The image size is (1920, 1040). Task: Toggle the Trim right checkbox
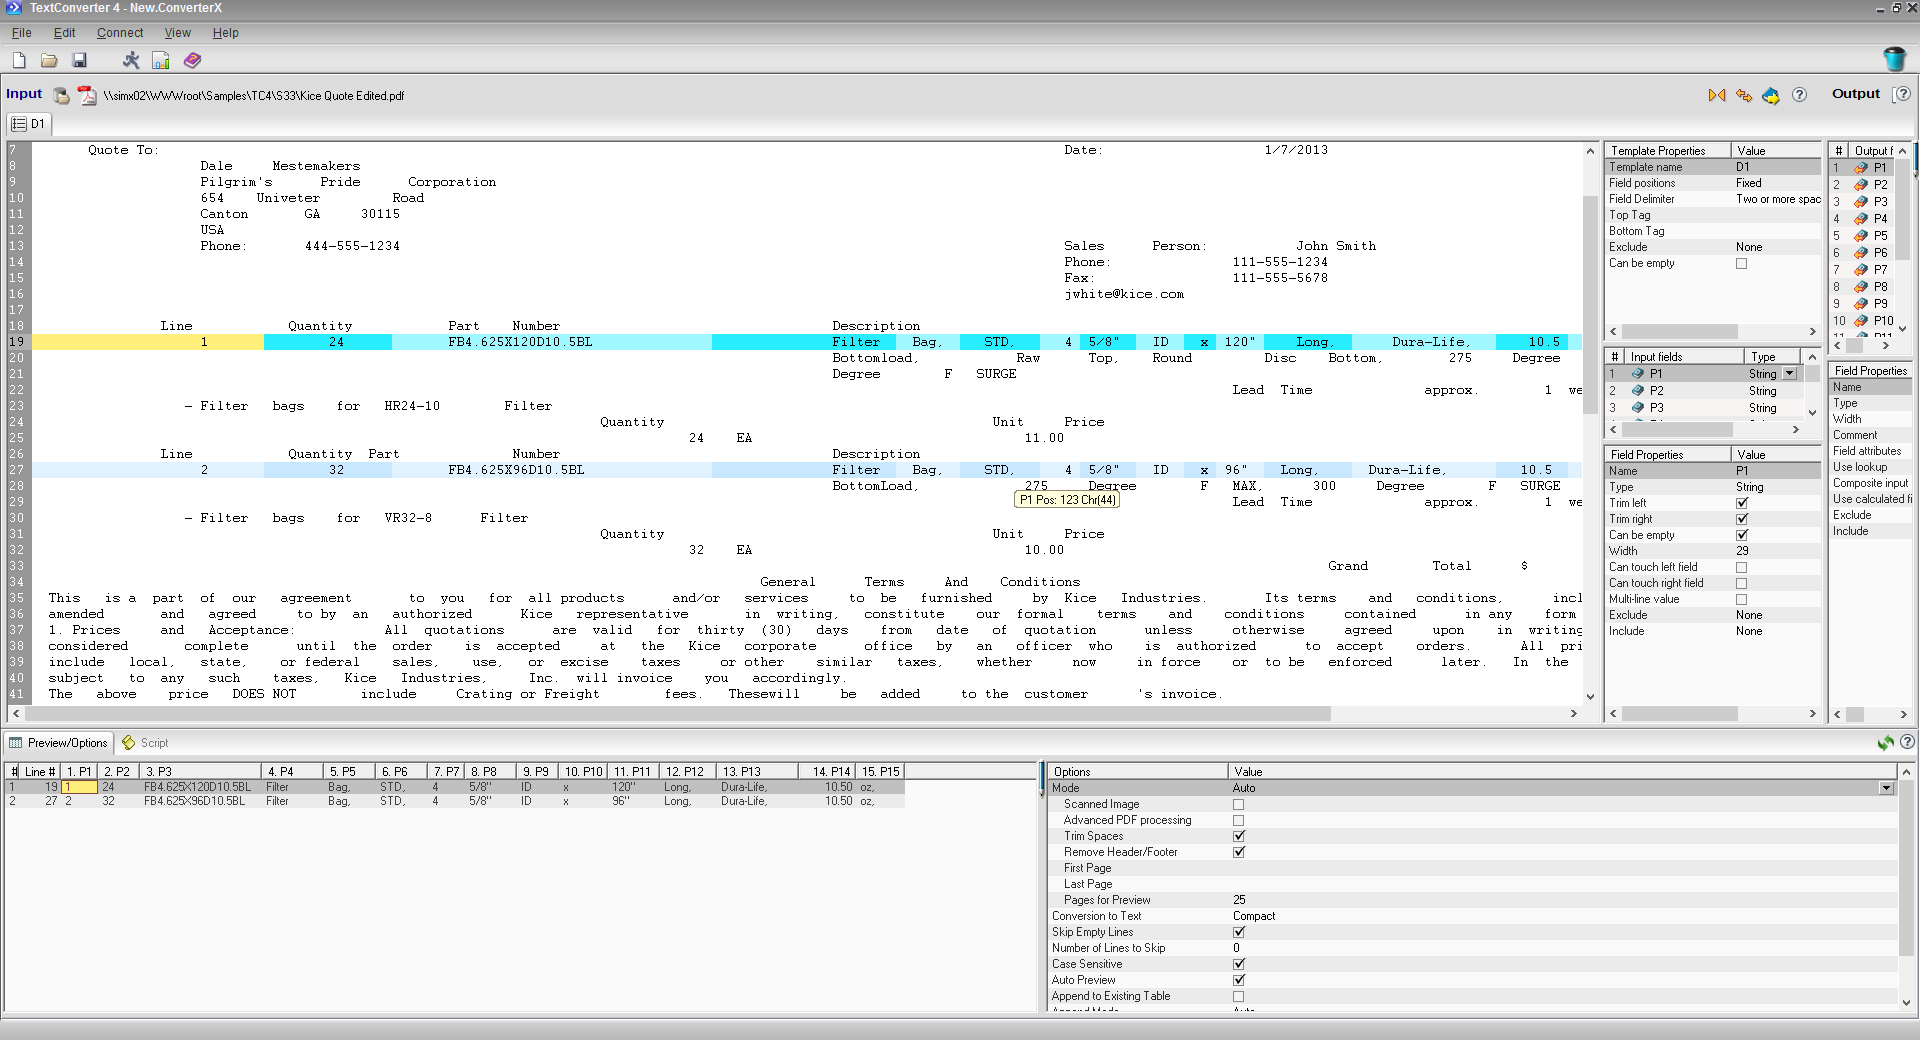click(x=1741, y=519)
